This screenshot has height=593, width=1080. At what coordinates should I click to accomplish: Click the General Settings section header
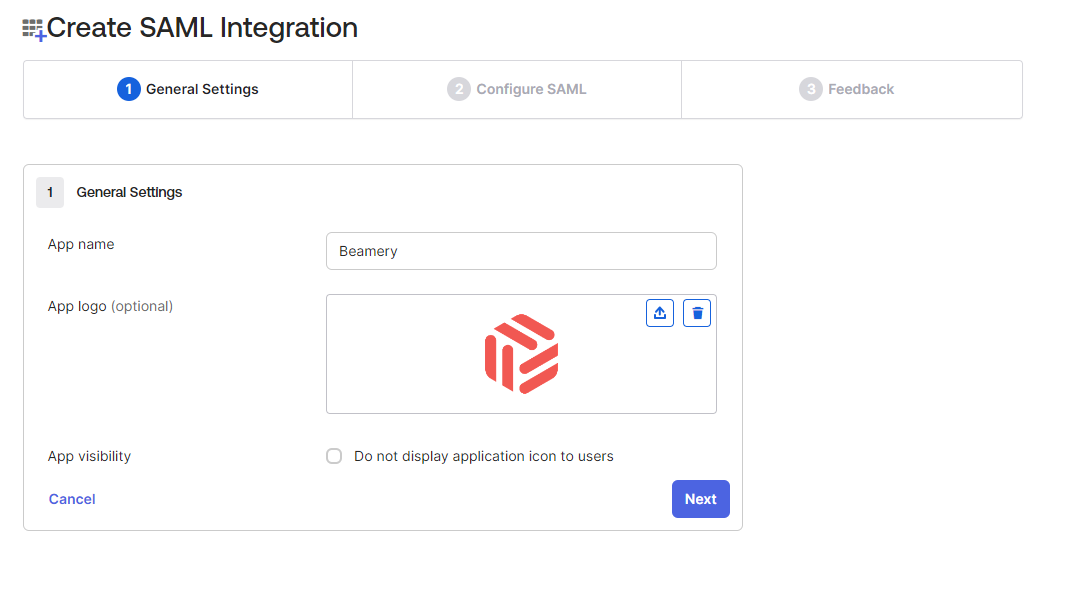click(129, 192)
